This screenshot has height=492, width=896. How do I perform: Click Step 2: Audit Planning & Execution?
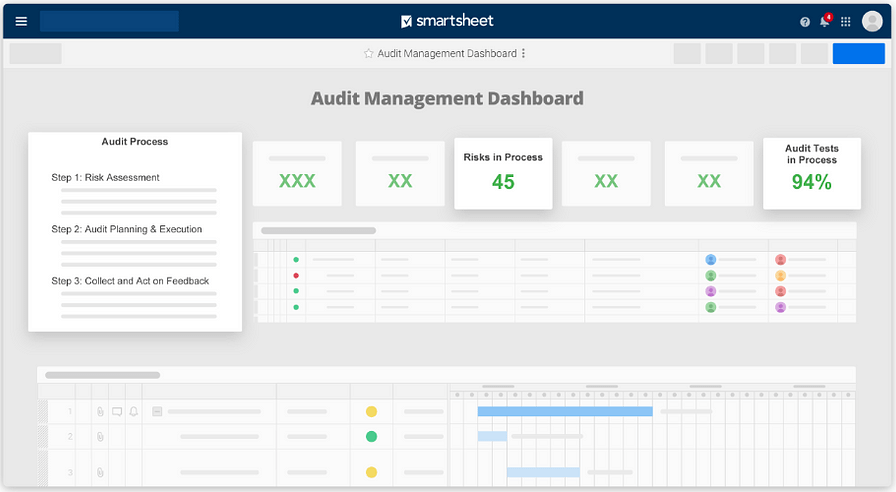(x=126, y=229)
